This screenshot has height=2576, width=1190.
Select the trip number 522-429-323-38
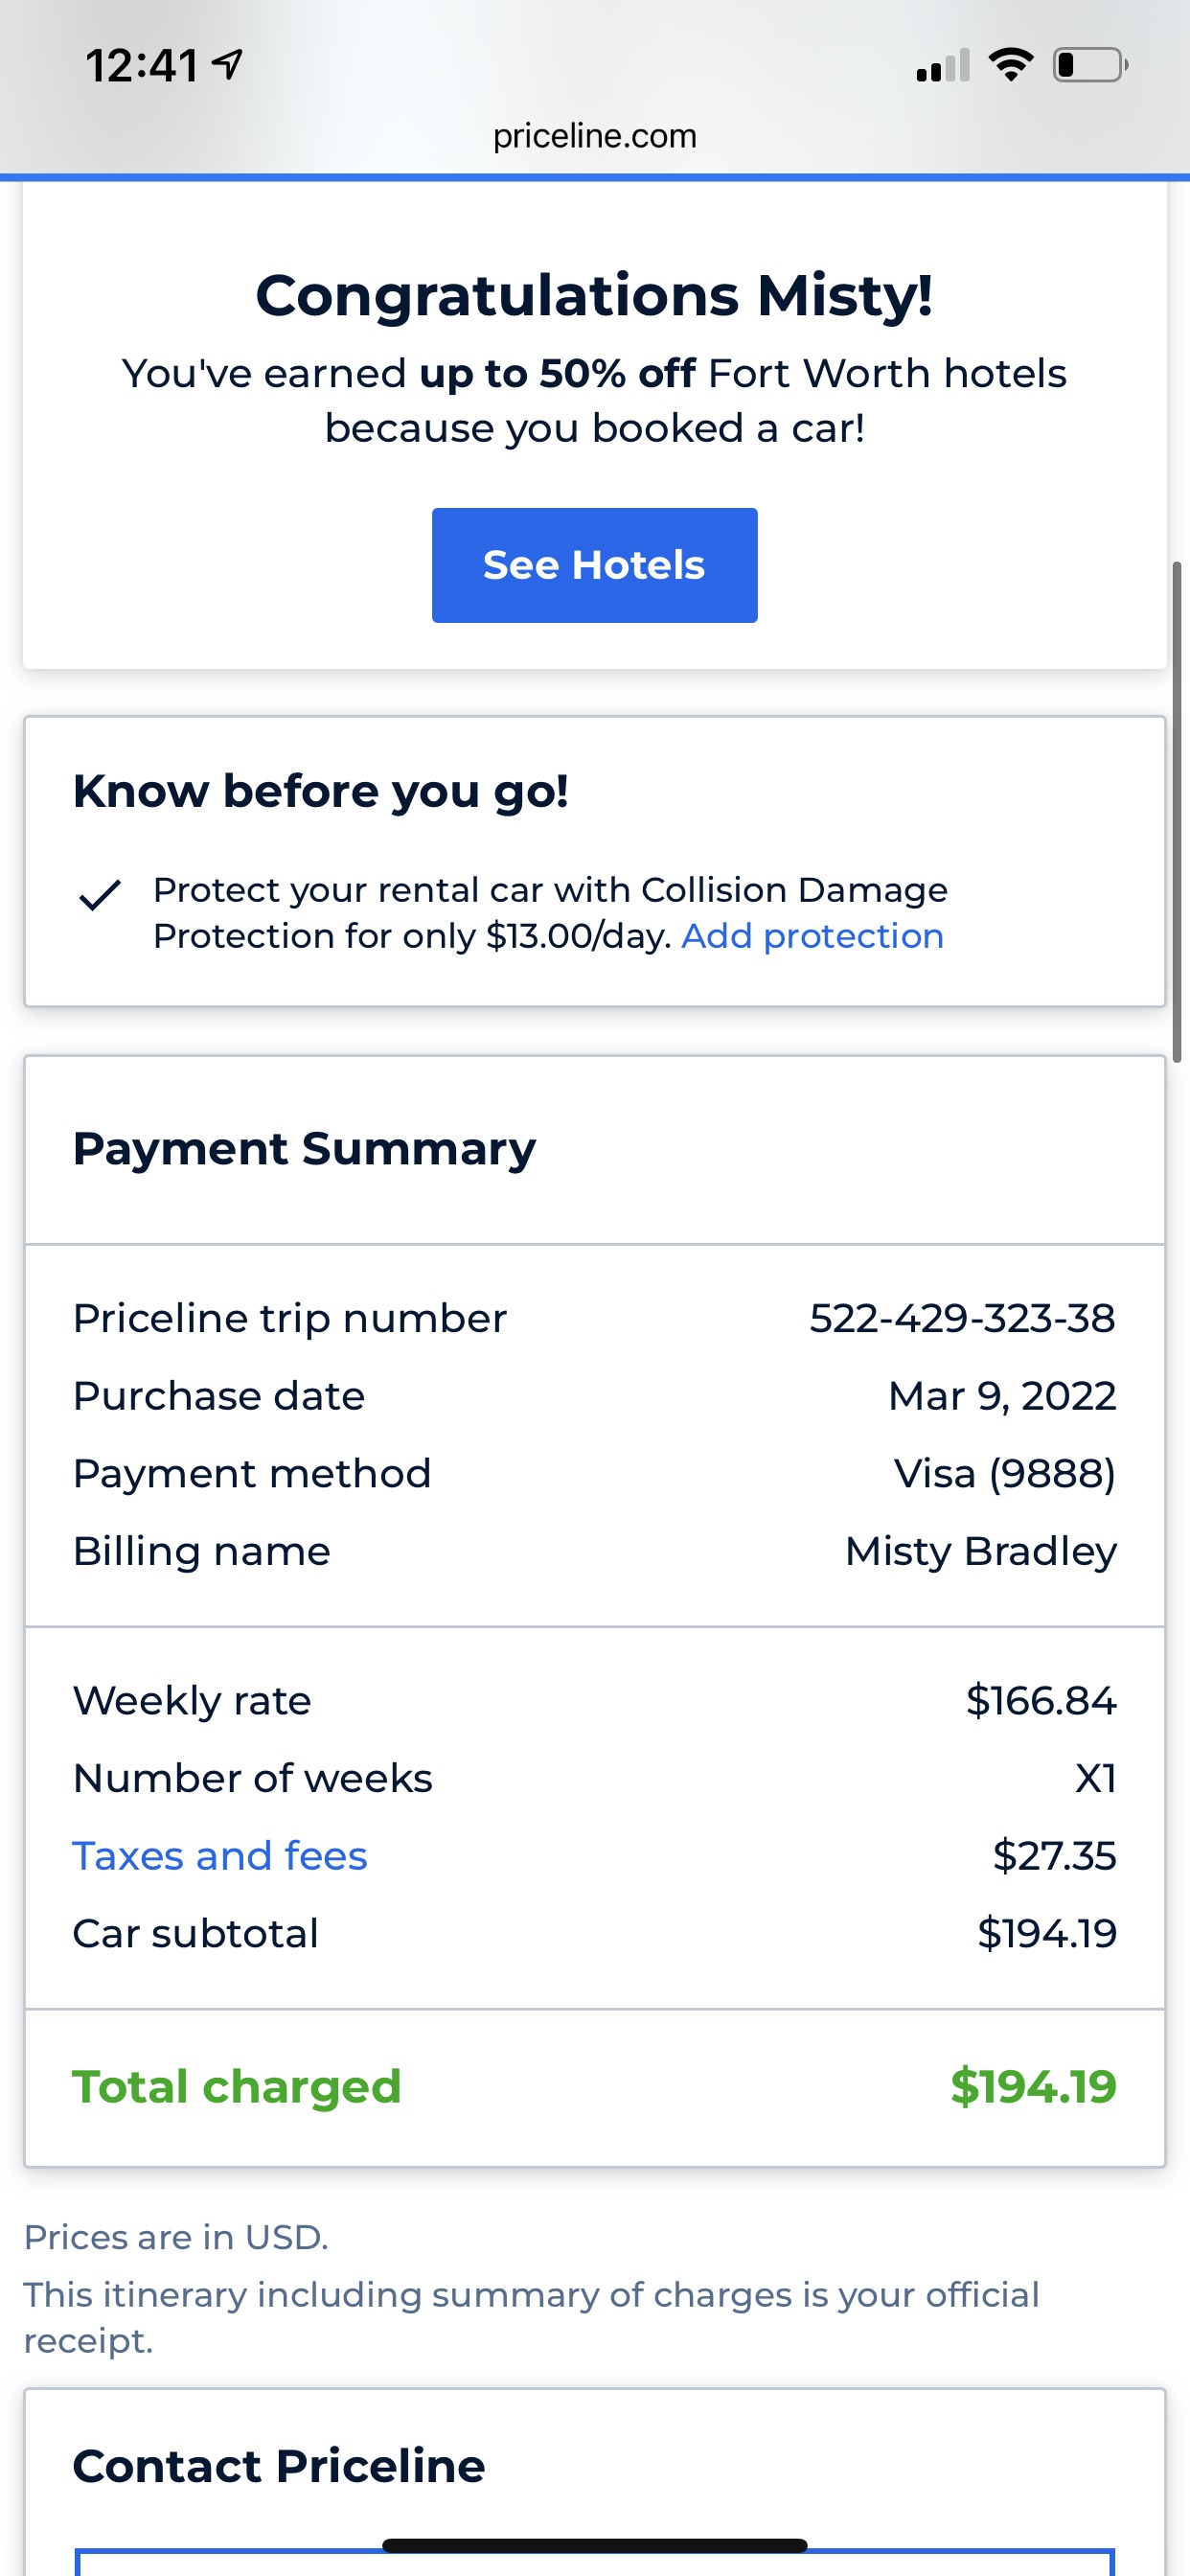(x=961, y=1318)
